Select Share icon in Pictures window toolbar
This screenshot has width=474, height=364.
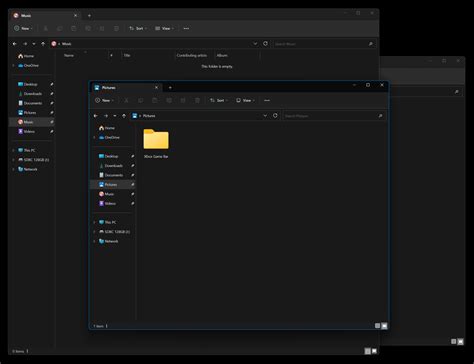[x=183, y=100]
